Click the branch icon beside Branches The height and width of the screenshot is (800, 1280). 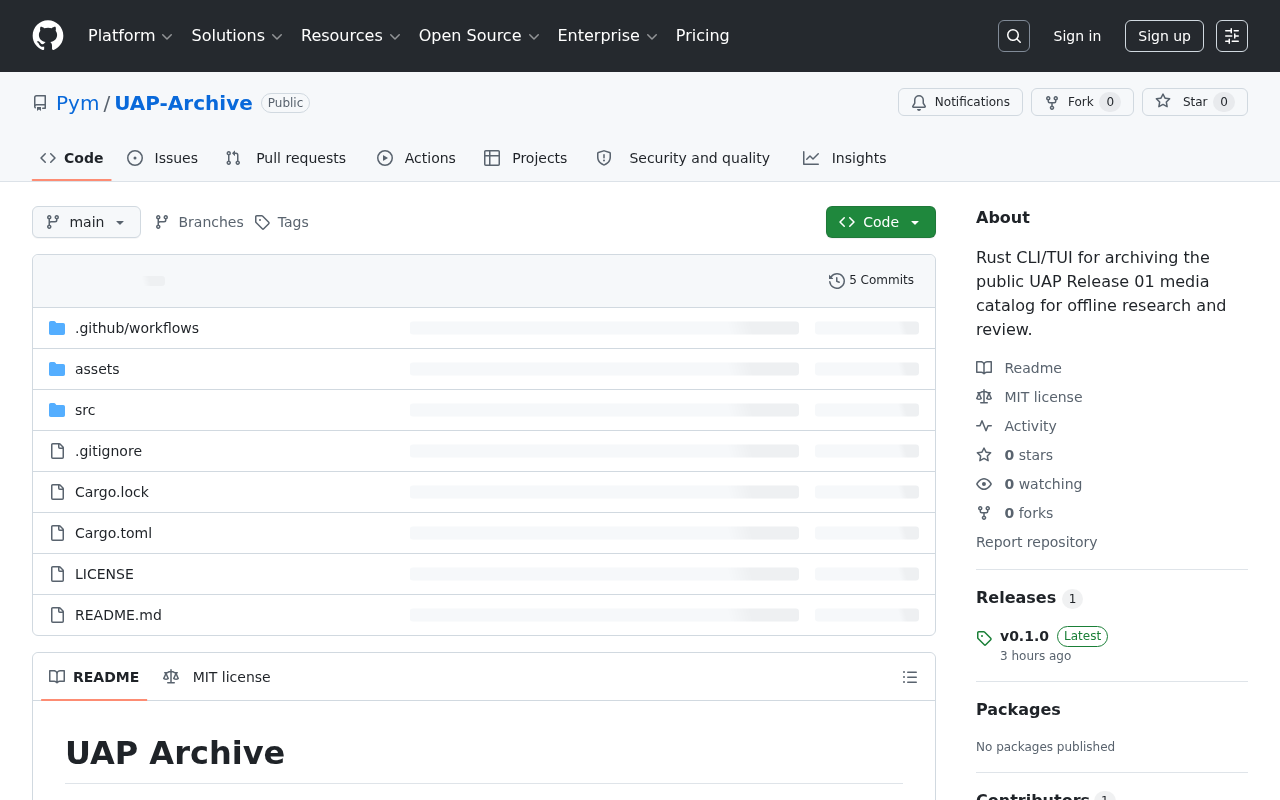162,222
